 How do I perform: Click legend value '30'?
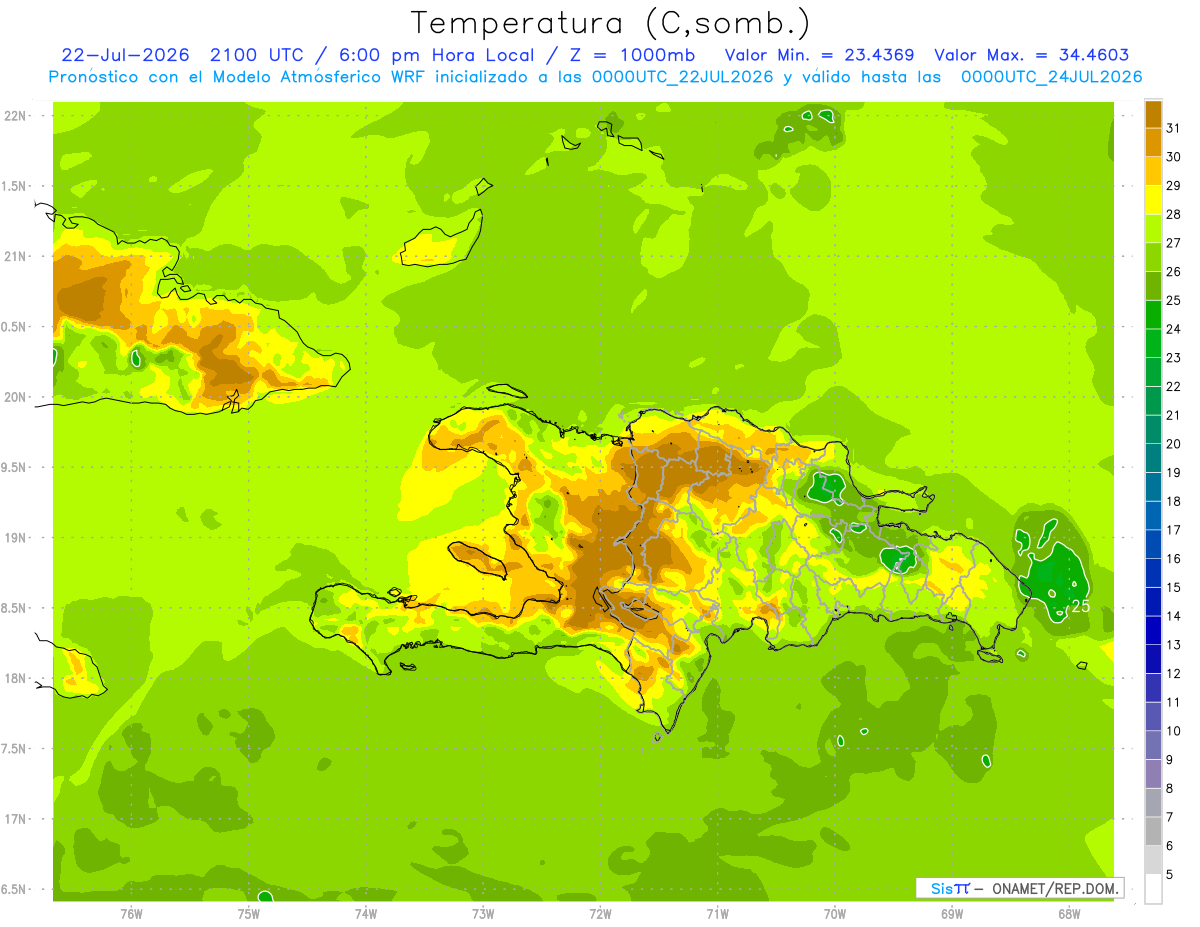point(1174,157)
